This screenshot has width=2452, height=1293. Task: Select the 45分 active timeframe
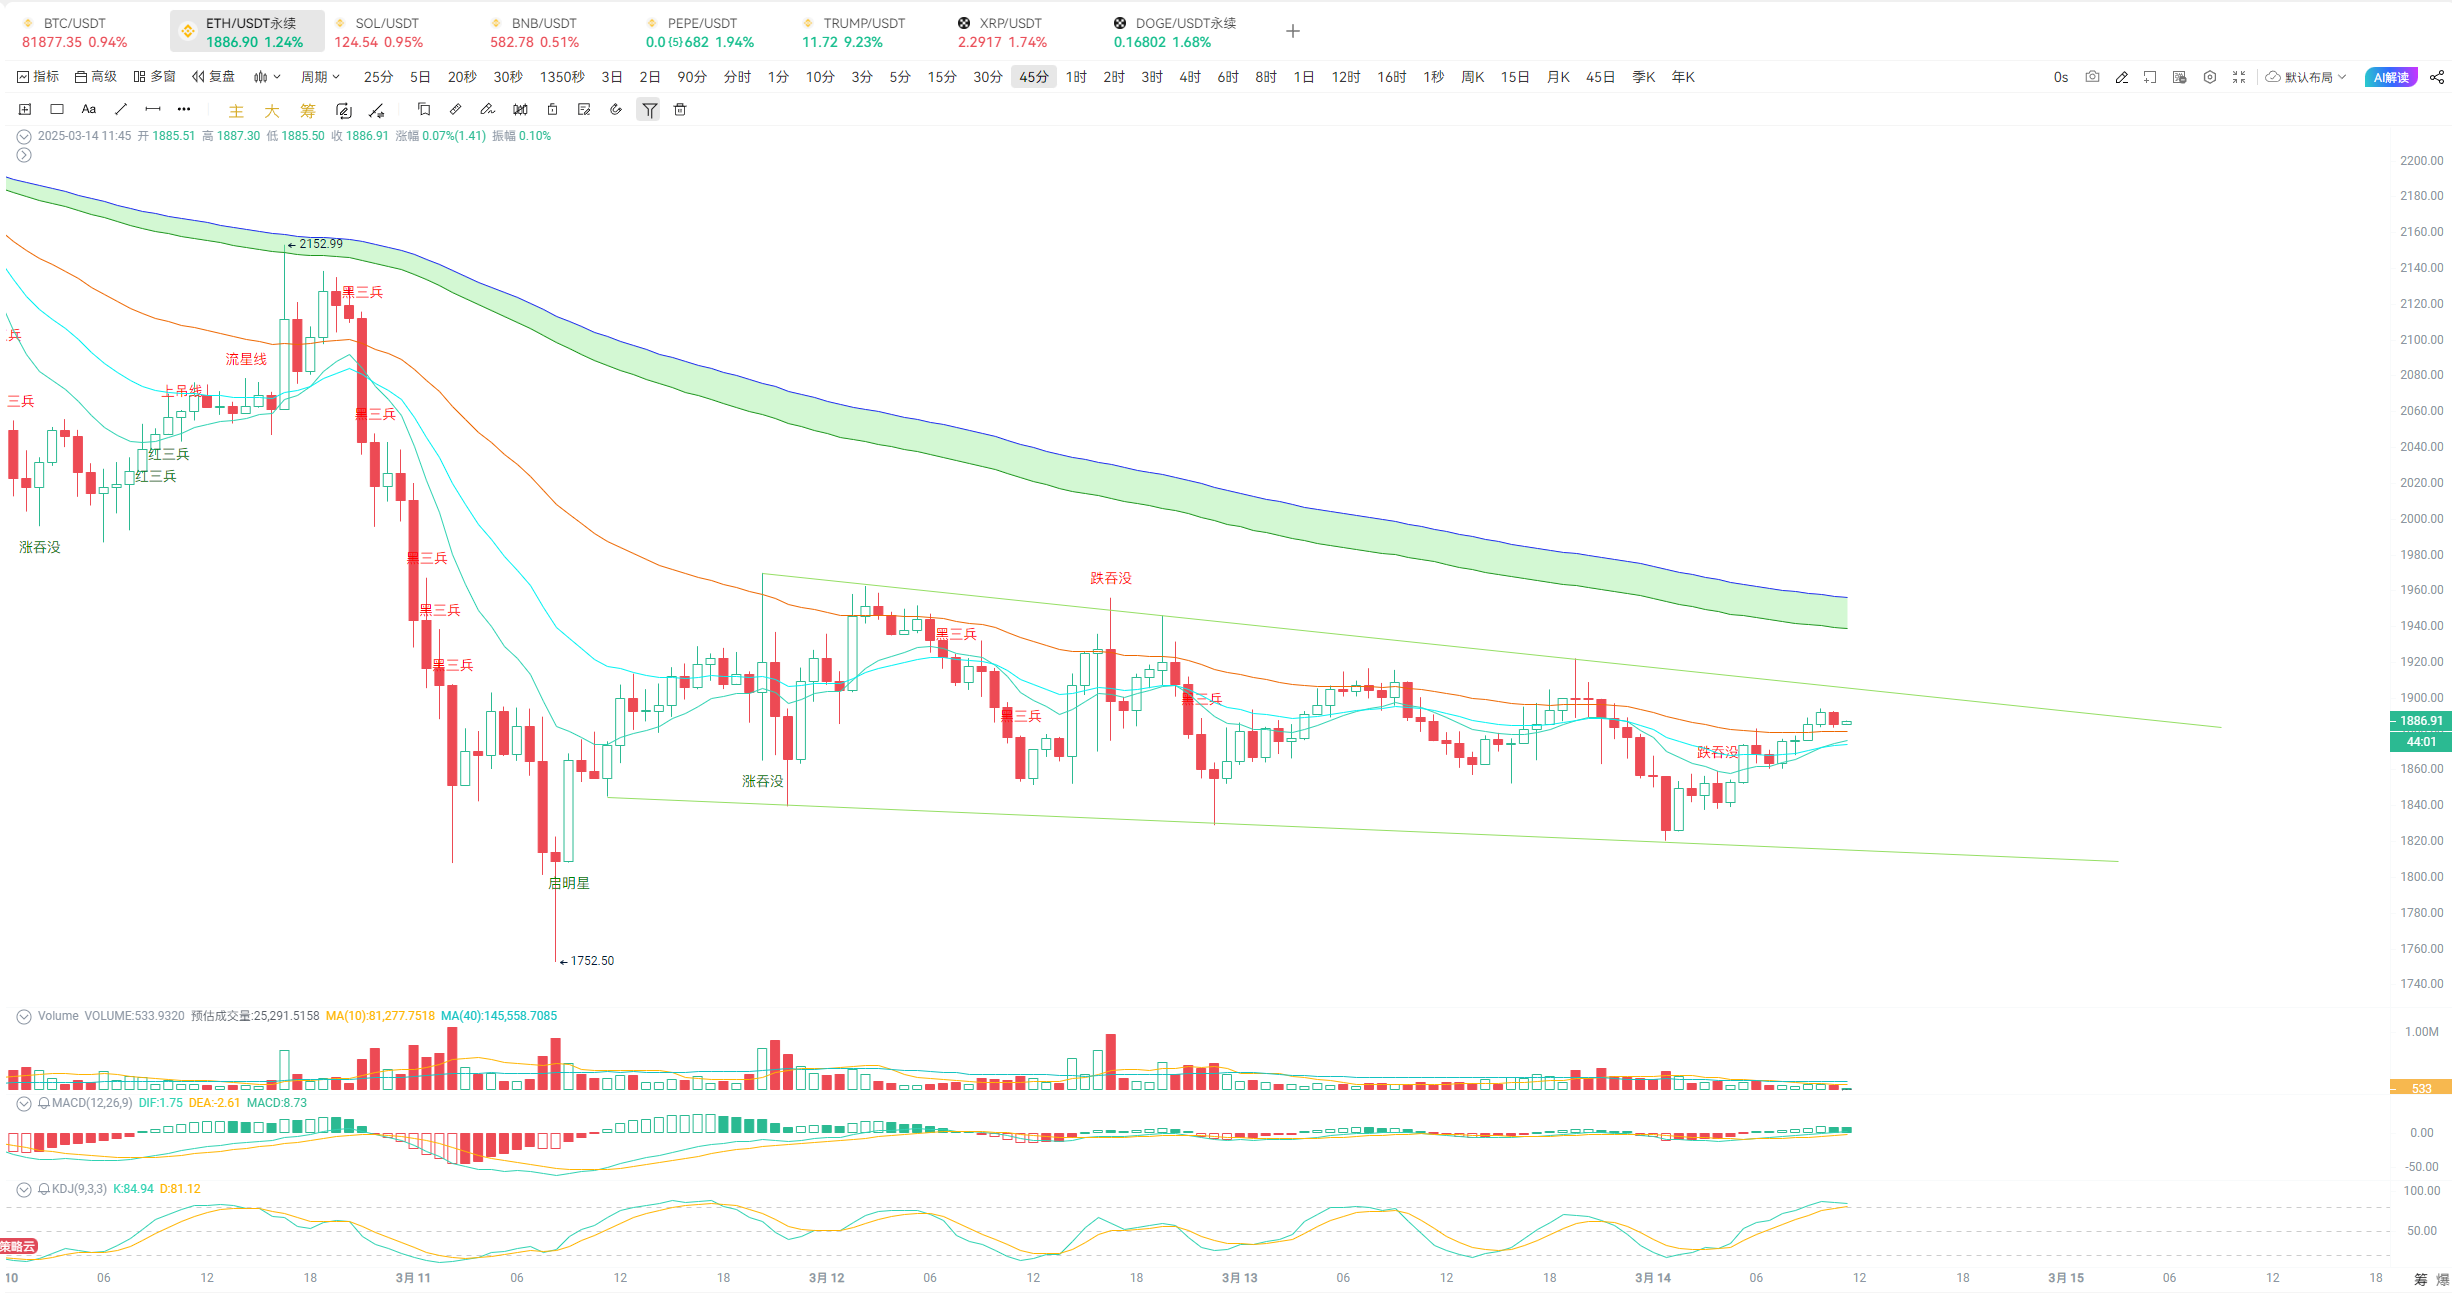[1034, 77]
